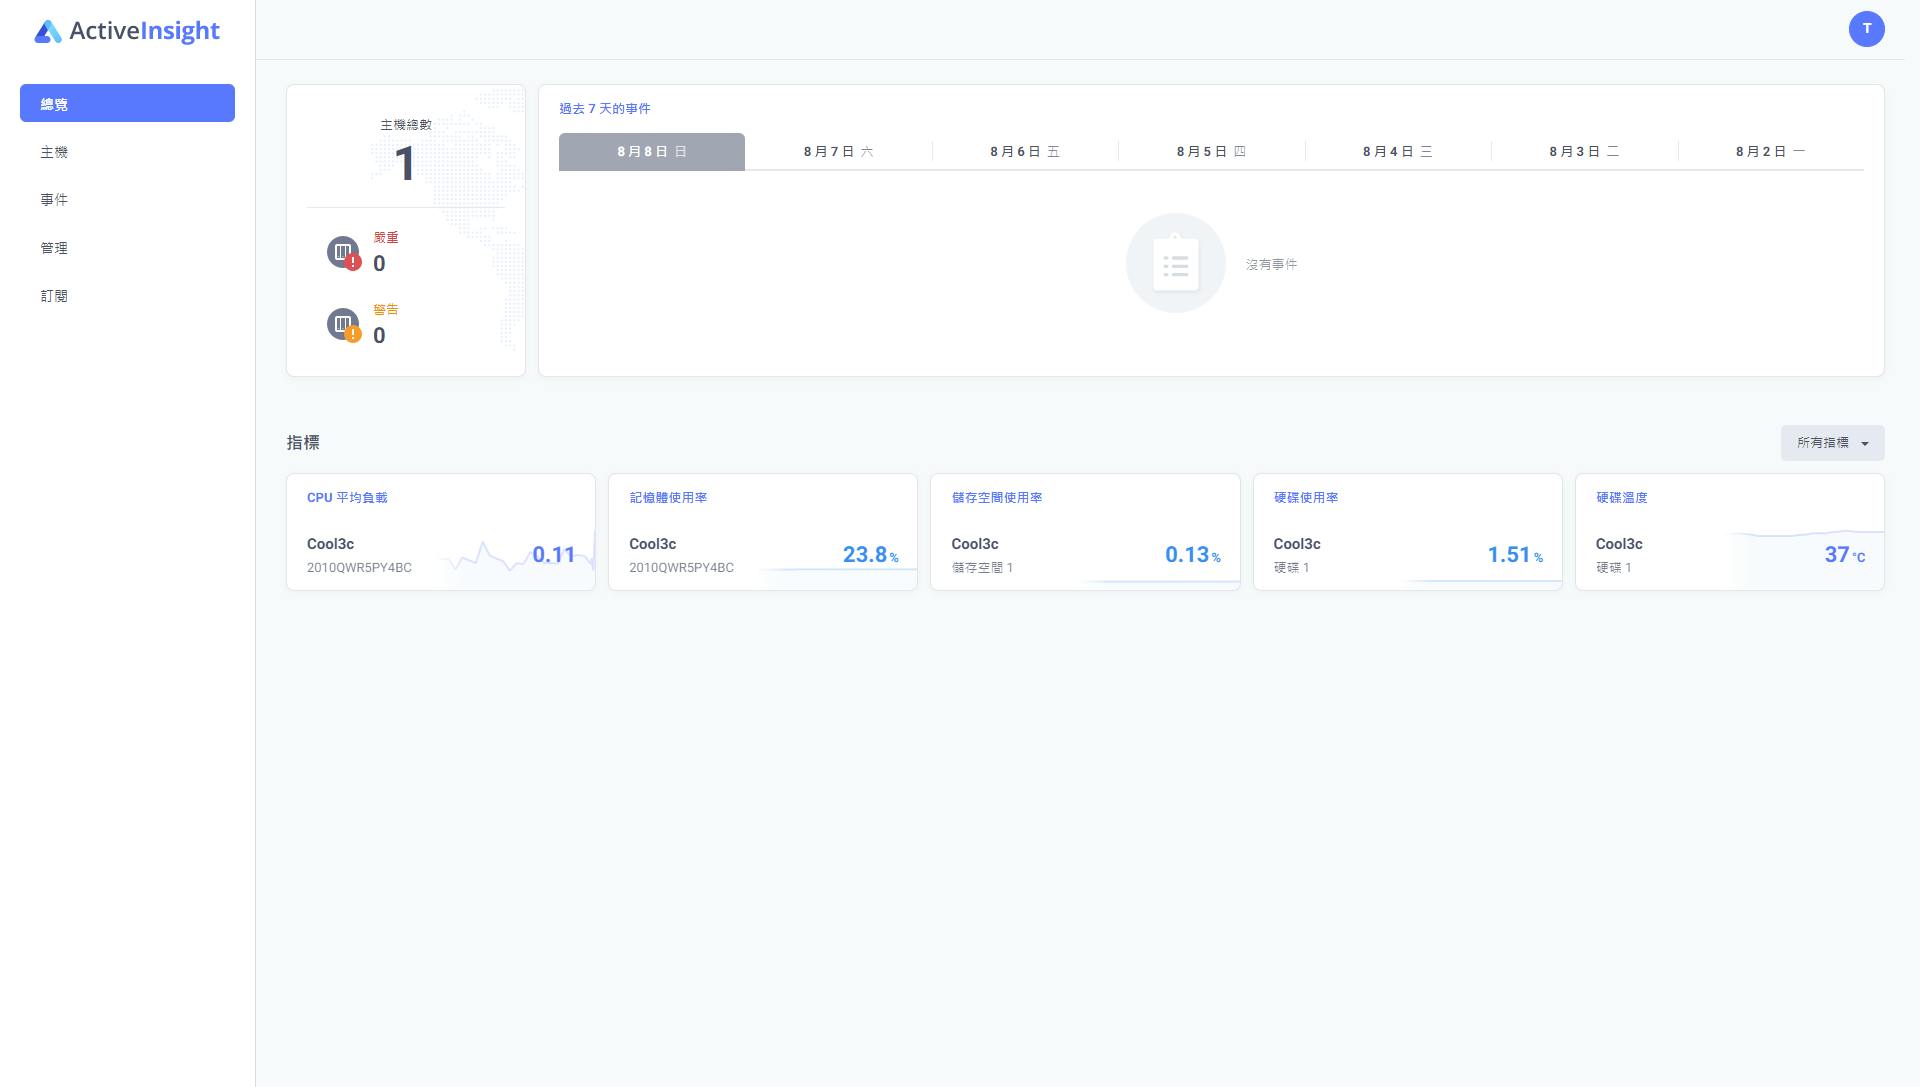The width and height of the screenshot is (1920, 1087).
Task: Expand the 所有指標 metrics dropdown
Action: click(1832, 443)
